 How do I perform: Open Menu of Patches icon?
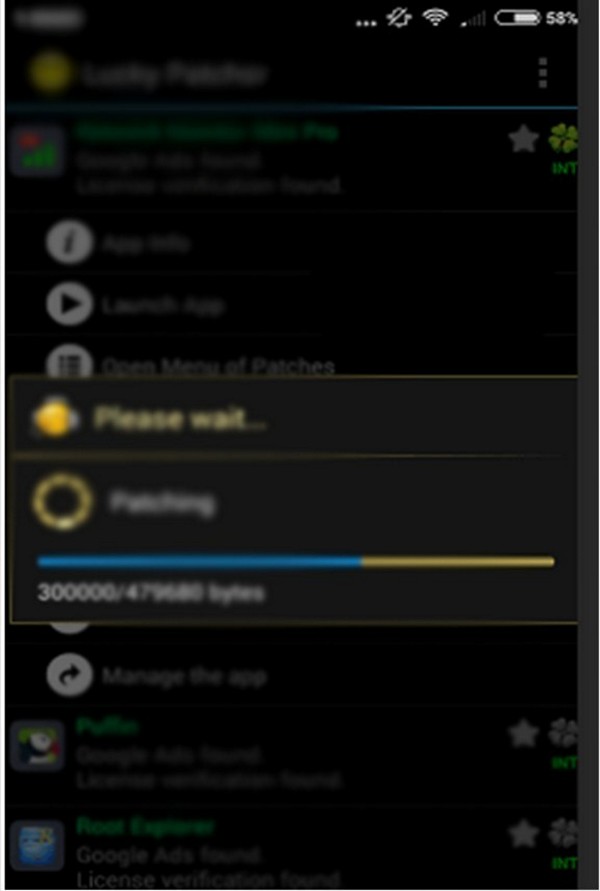[69, 361]
